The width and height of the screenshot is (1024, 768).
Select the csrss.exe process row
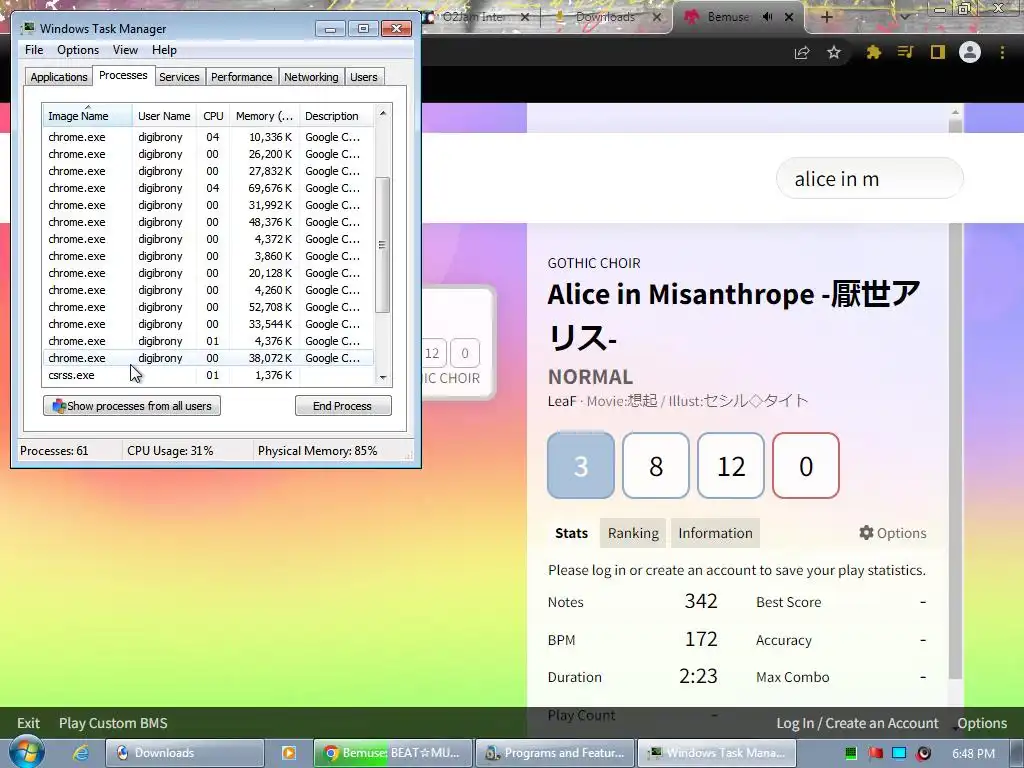tap(208, 375)
